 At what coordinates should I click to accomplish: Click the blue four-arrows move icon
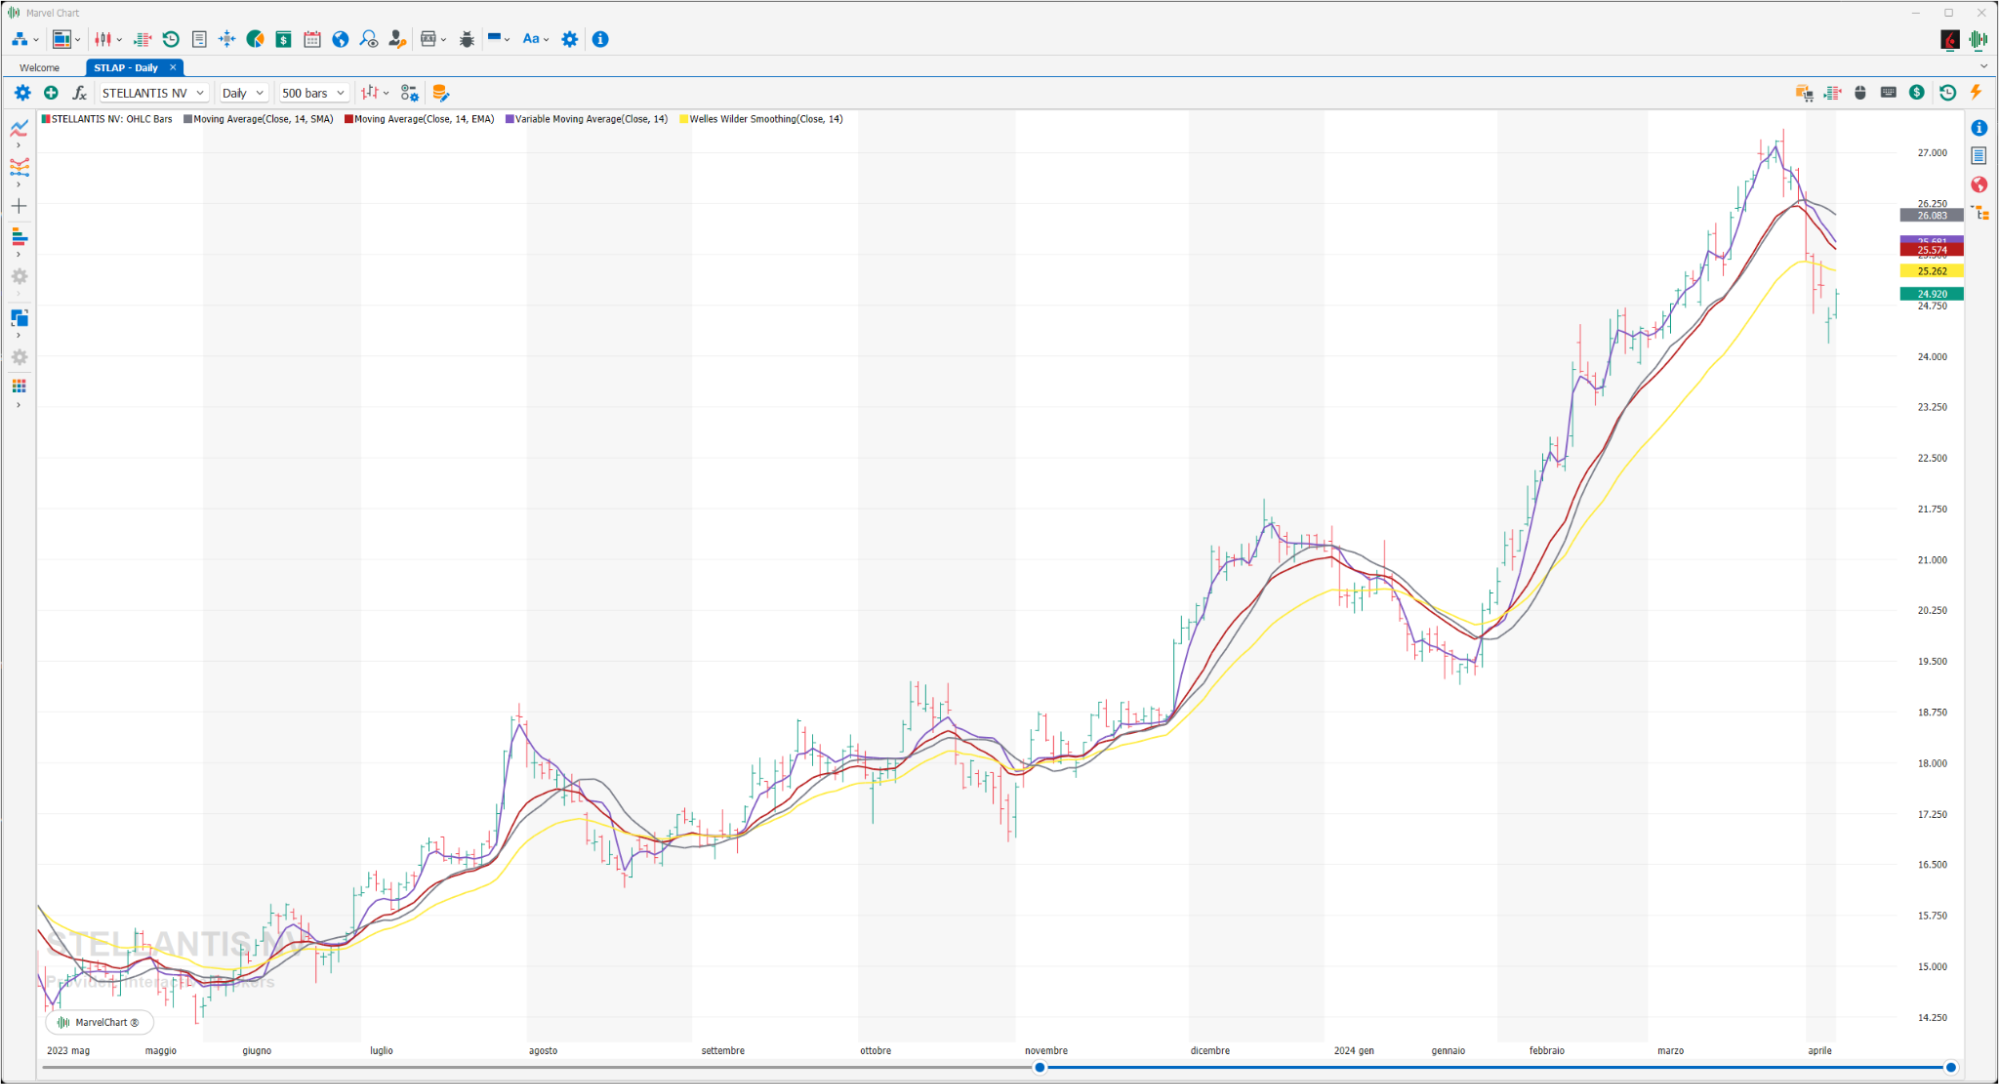click(x=227, y=39)
